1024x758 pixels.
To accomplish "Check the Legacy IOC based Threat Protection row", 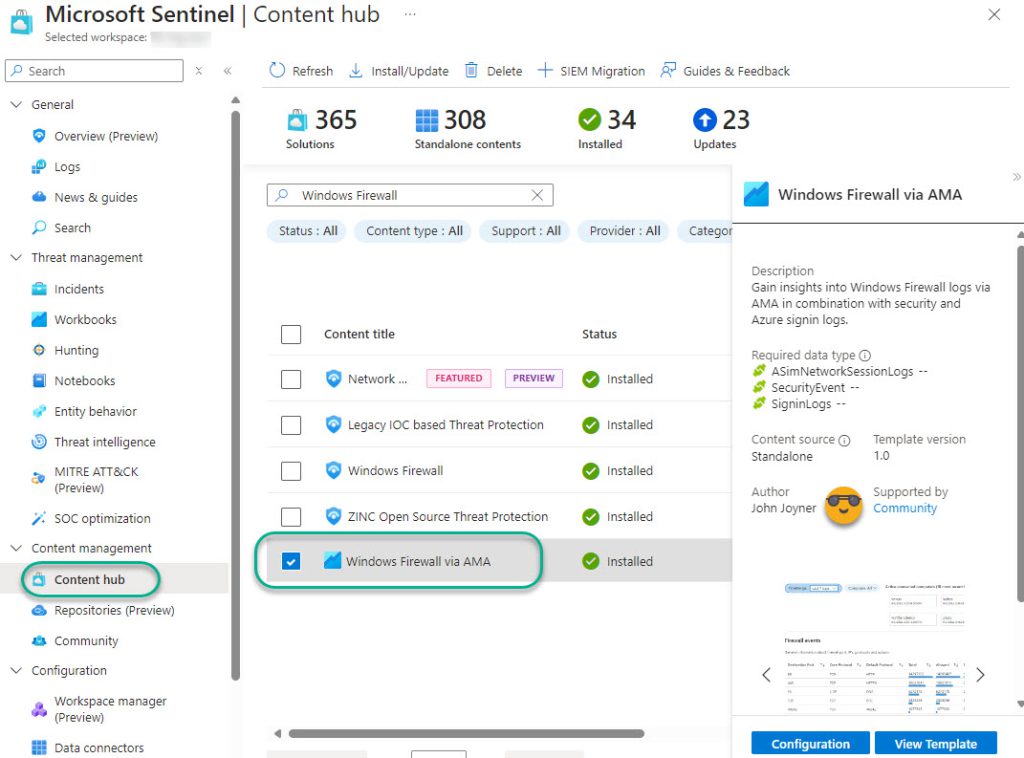I will 291,424.
